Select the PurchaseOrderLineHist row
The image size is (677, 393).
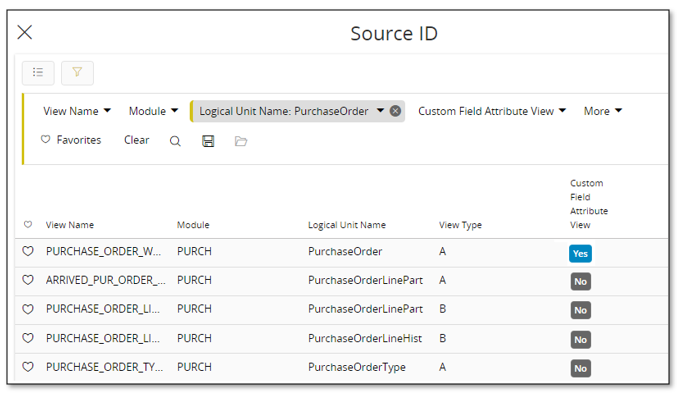coord(341,339)
